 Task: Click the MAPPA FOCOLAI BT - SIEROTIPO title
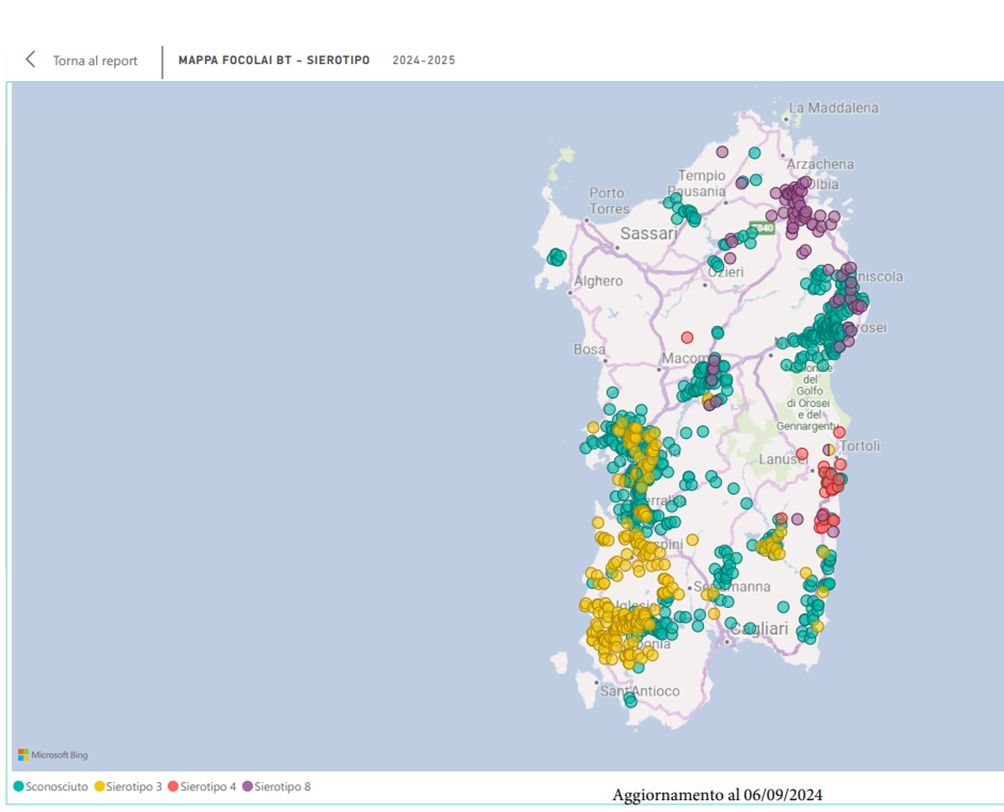pyautogui.click(x=274, y=61)
